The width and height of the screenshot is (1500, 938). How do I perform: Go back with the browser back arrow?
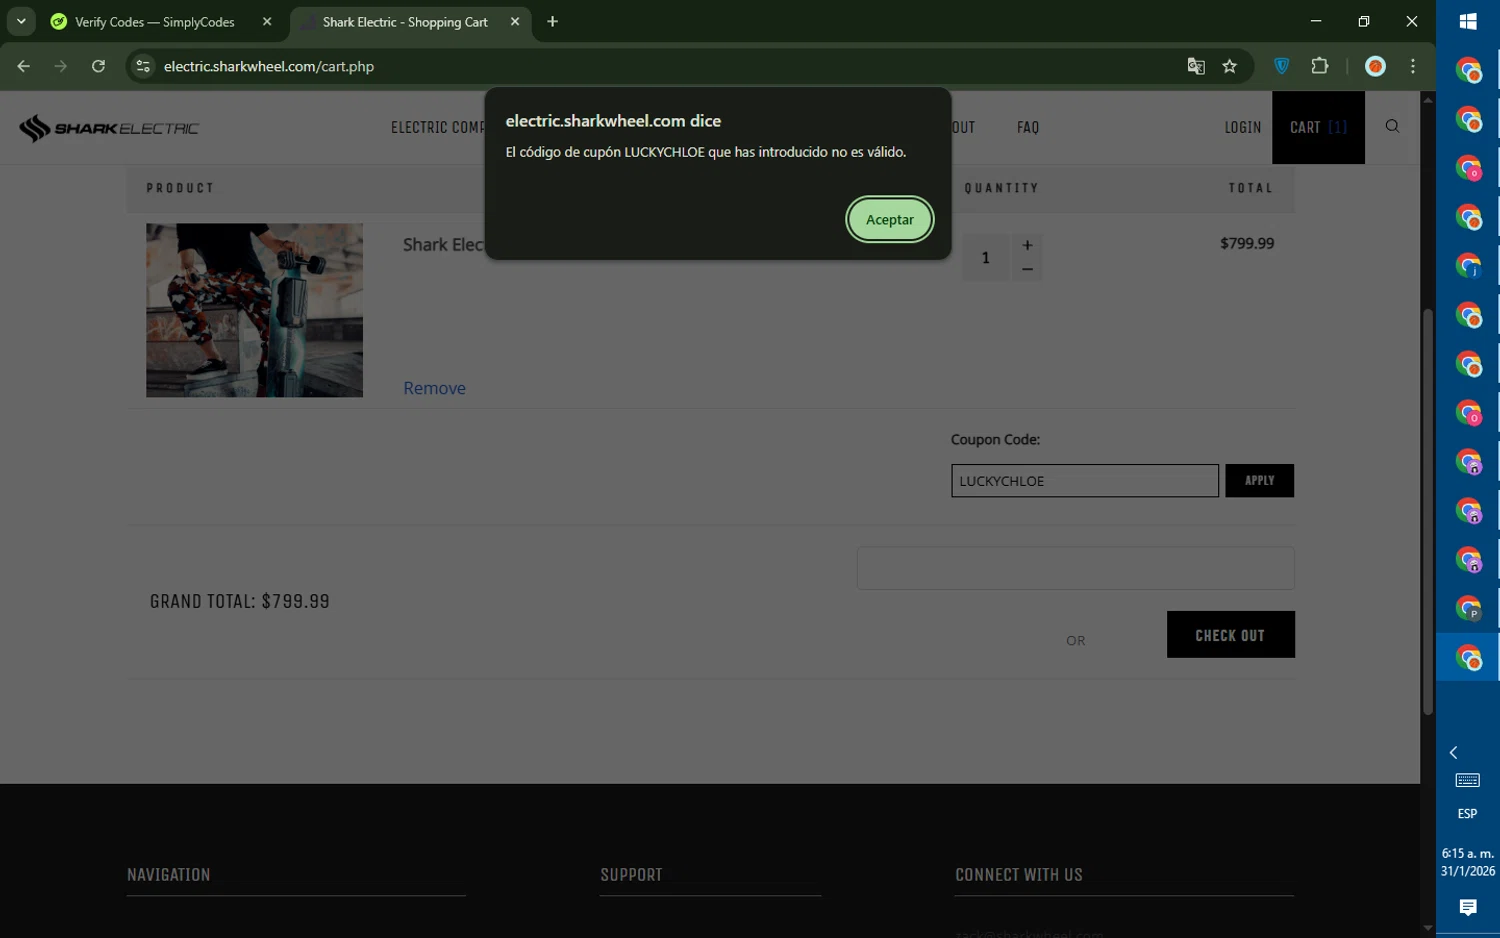tap(24, 66)
